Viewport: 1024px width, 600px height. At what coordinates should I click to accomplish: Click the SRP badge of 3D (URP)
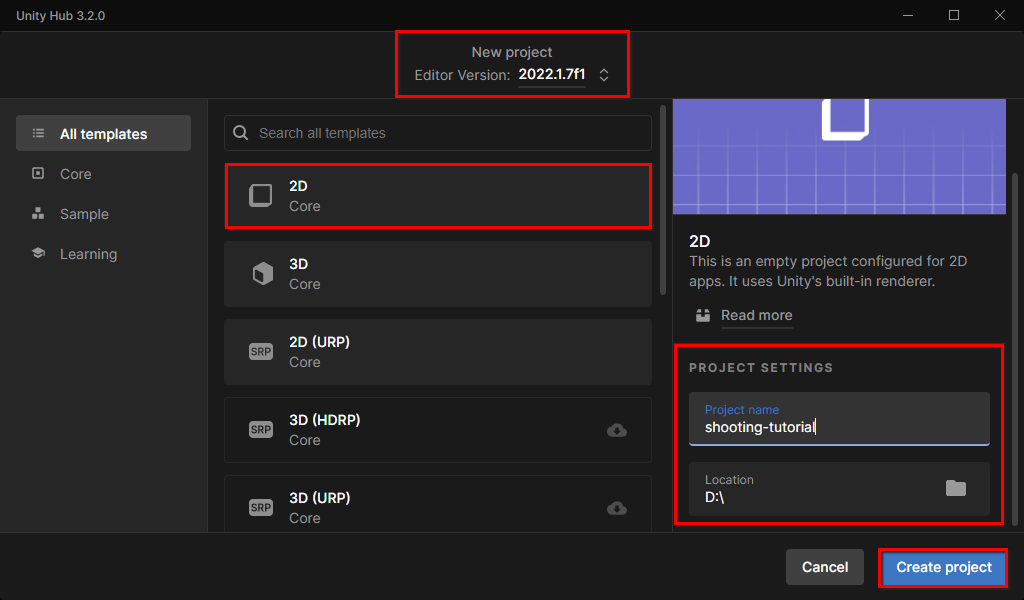pyautogui.click(x=261, y=507)
